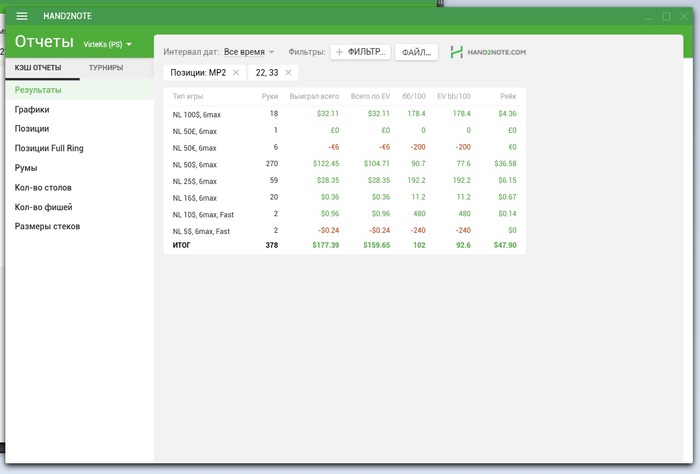Sort by бб/100 column header
Viewport: 700px width, 474px height.
click(414, 96)
